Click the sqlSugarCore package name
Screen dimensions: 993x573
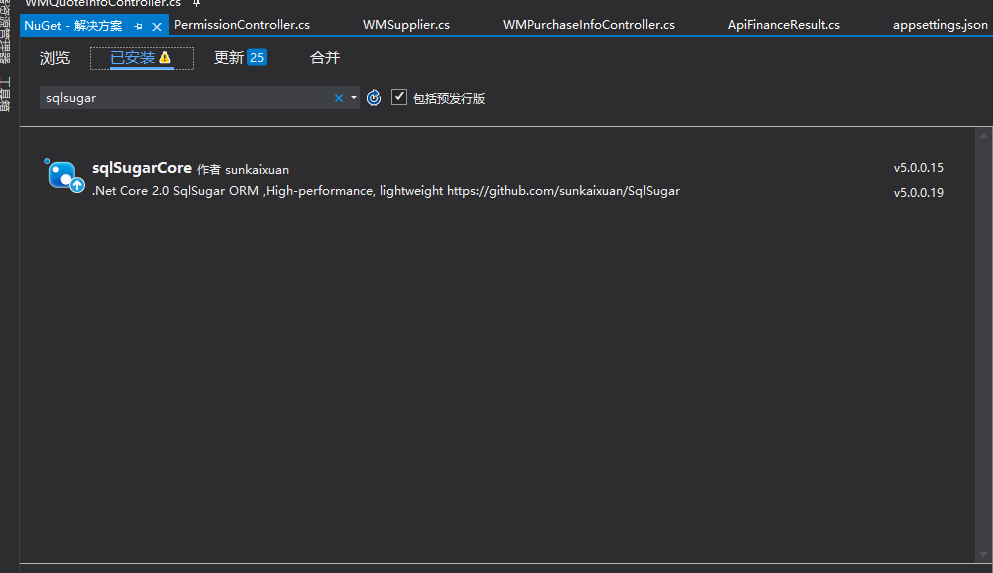coord(142,168)
